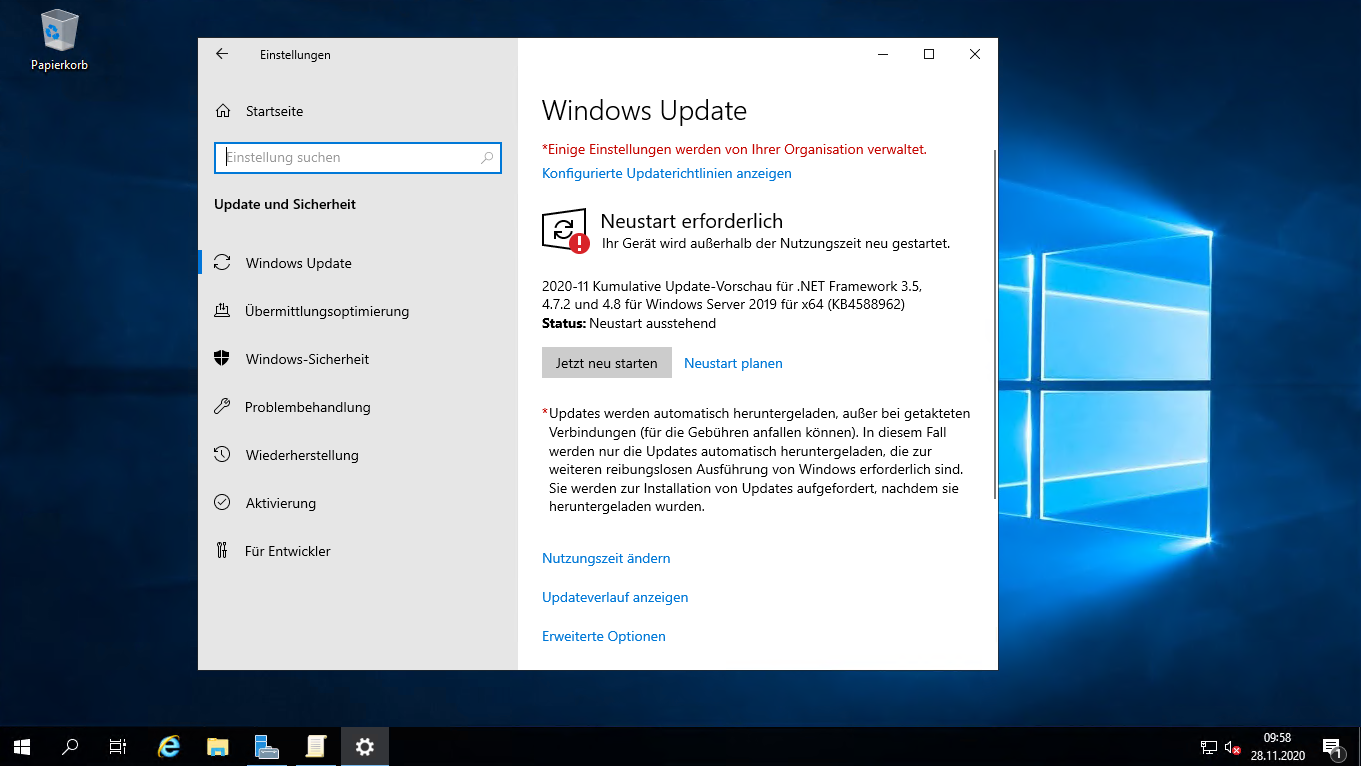Image resolution: width=1361 pixels, height=766 pixels.
Task: Click Jetzt neu starten button
Action: [607, 363]
